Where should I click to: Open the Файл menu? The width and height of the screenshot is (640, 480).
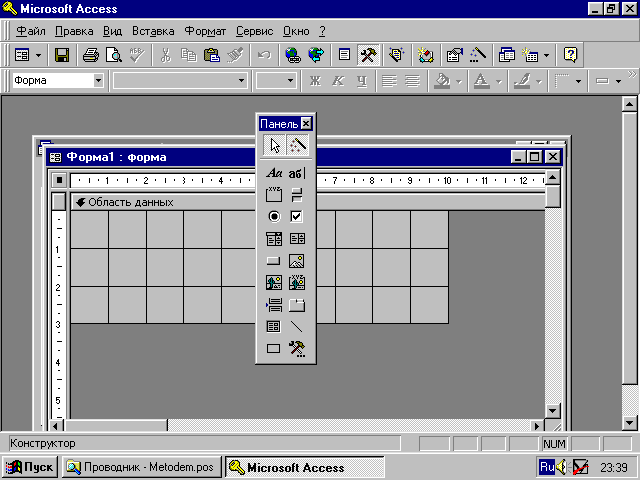31,31
